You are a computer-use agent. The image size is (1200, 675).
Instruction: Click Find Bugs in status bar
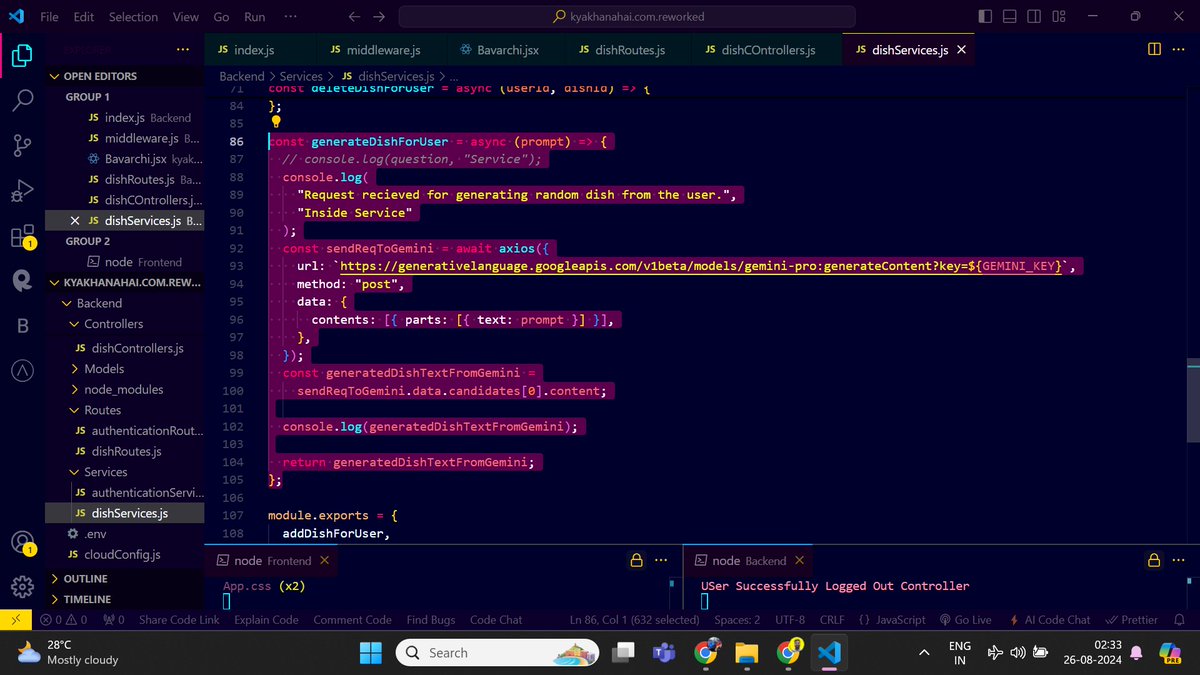431,620
